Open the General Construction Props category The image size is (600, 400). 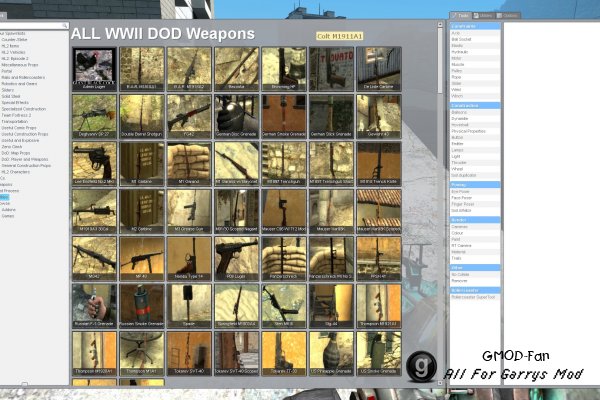click(x=26, y=166)
